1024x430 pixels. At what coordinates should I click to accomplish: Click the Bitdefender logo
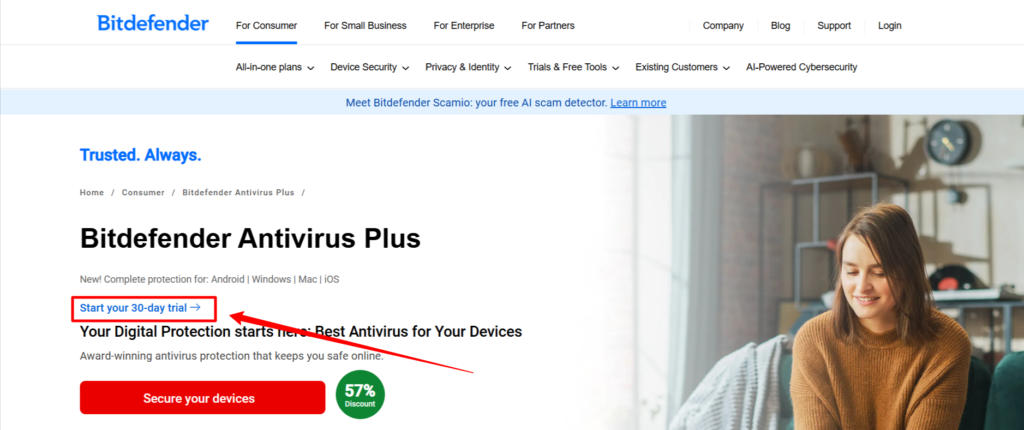(x=153, y=24)
